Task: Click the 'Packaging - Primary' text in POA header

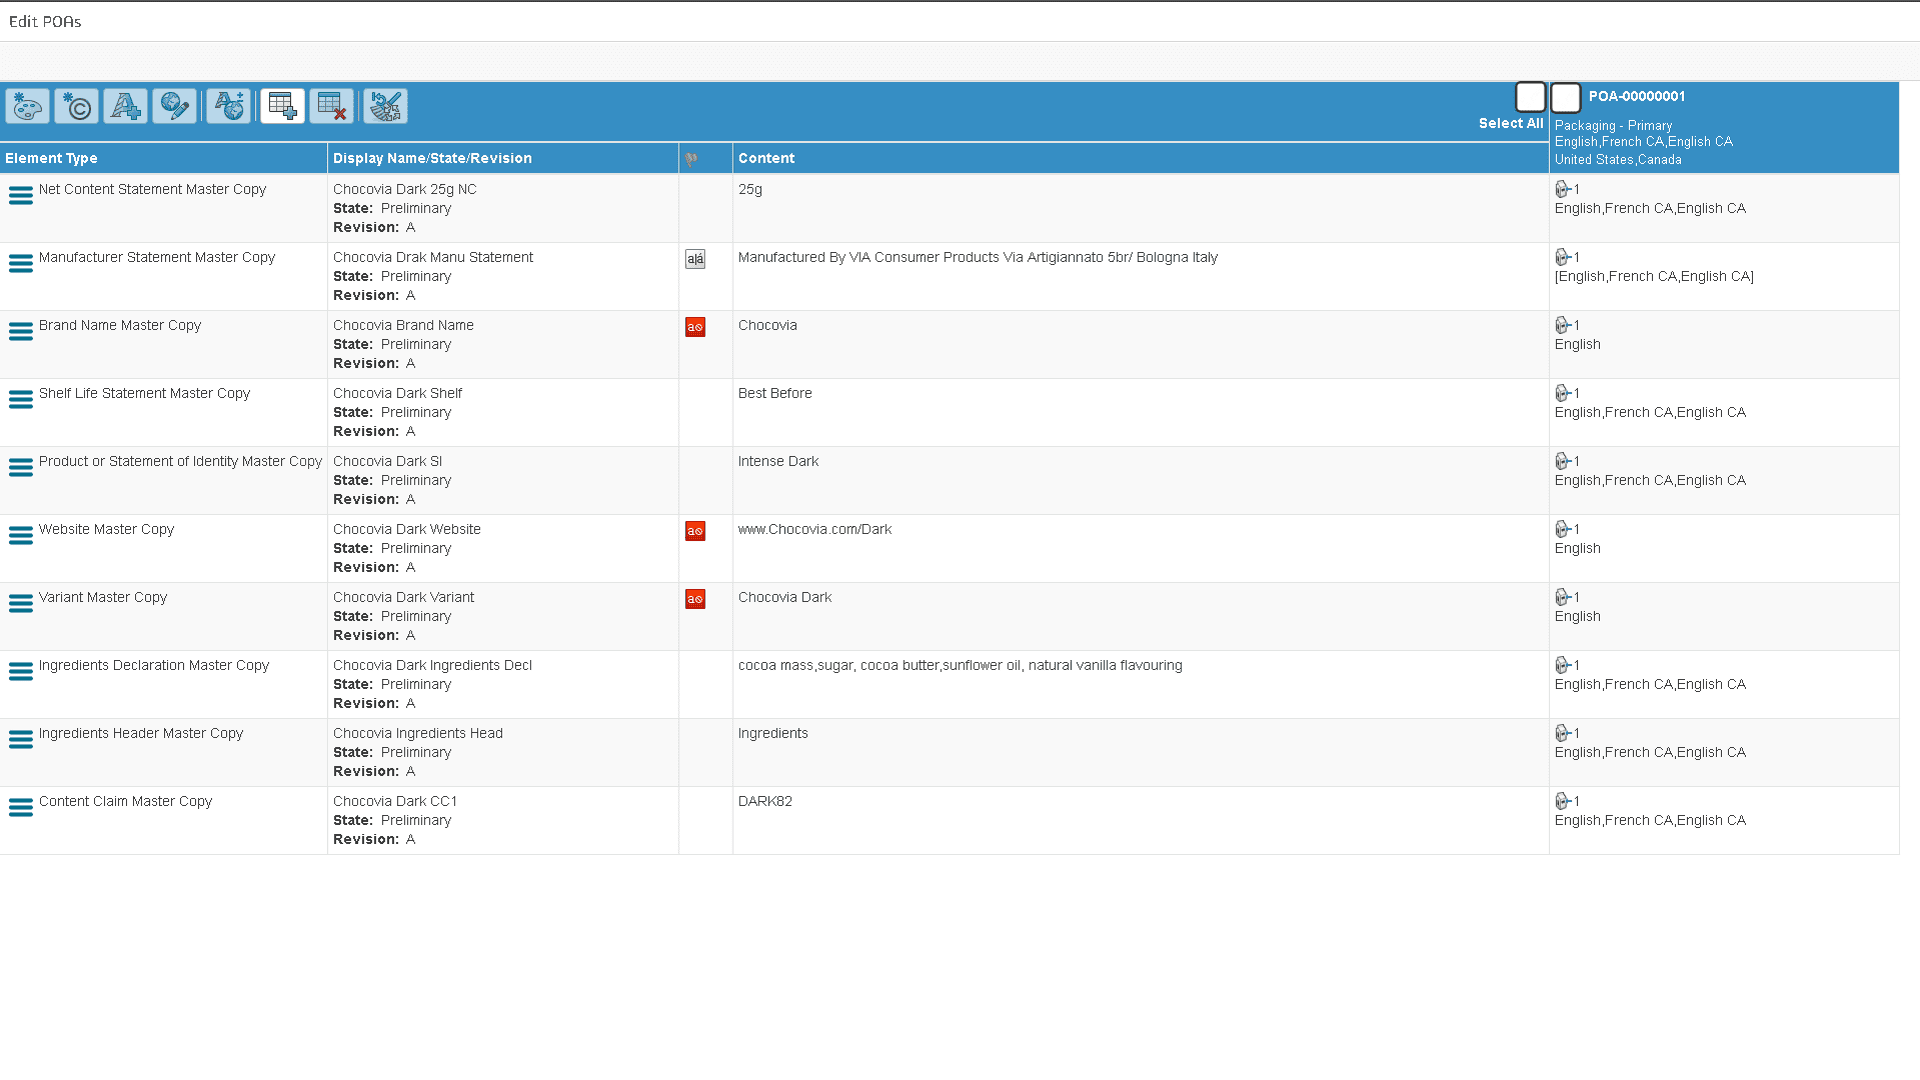Action: pos(1613,125)
